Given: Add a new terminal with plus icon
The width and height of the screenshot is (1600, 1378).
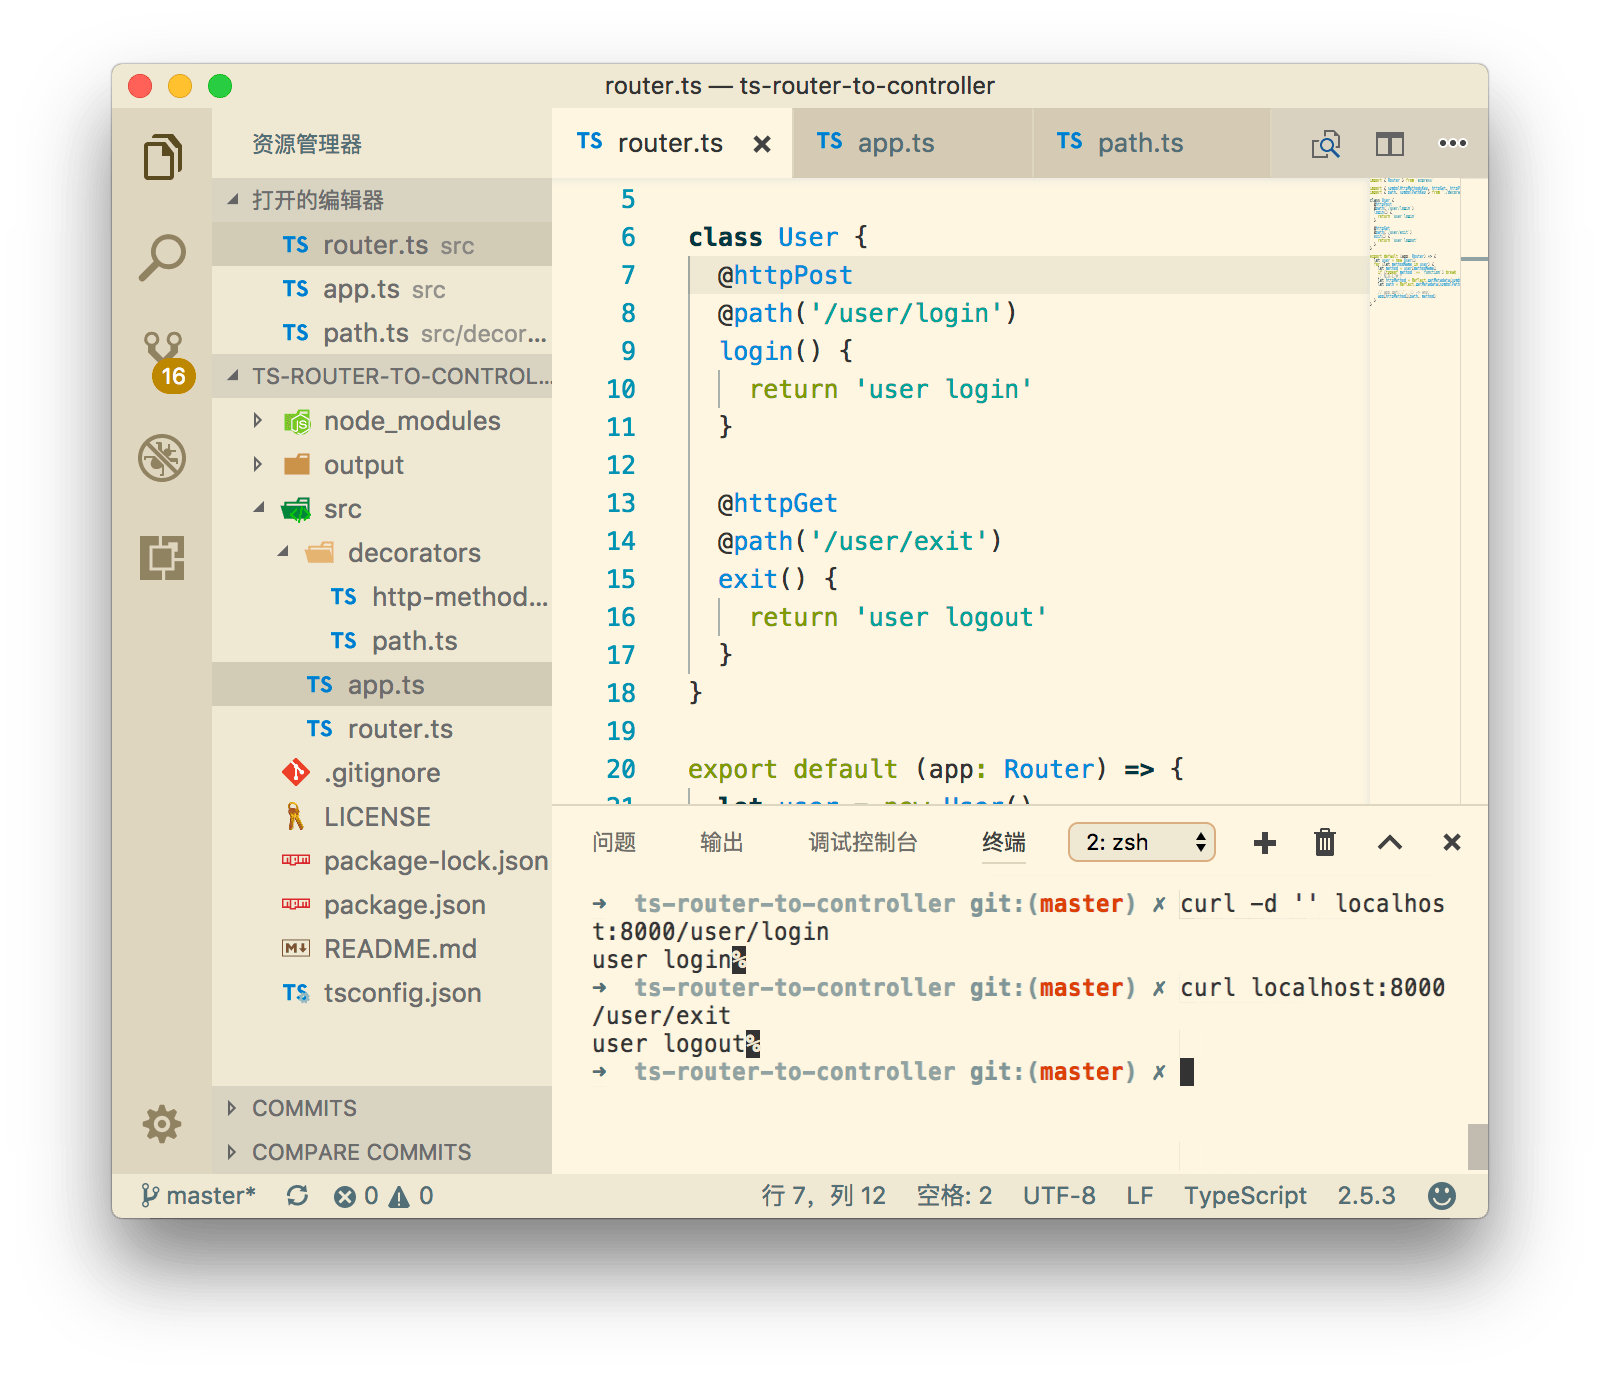Looking at the screenshot, I should coord(1264,843).
